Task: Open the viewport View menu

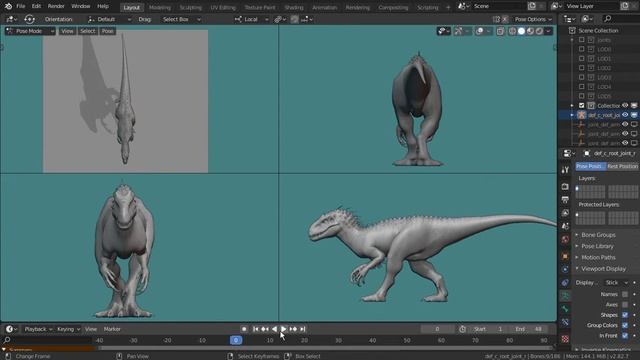Action: tap(67, 31)
